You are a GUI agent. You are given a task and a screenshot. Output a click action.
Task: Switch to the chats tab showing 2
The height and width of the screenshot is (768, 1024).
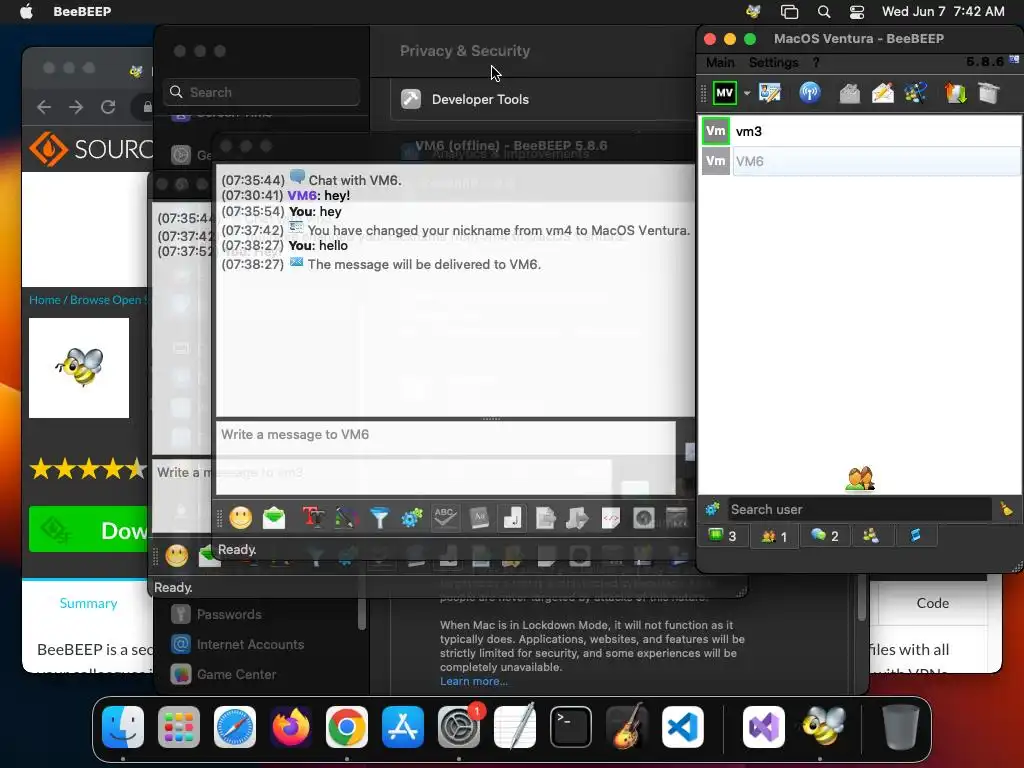coord(824,536)
